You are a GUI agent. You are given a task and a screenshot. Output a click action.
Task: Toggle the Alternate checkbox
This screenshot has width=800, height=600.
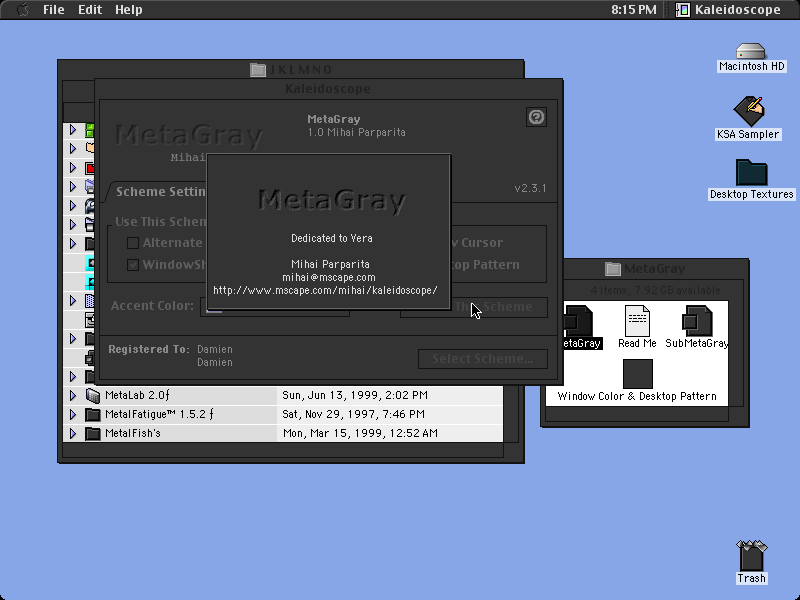tap(133, 243)
